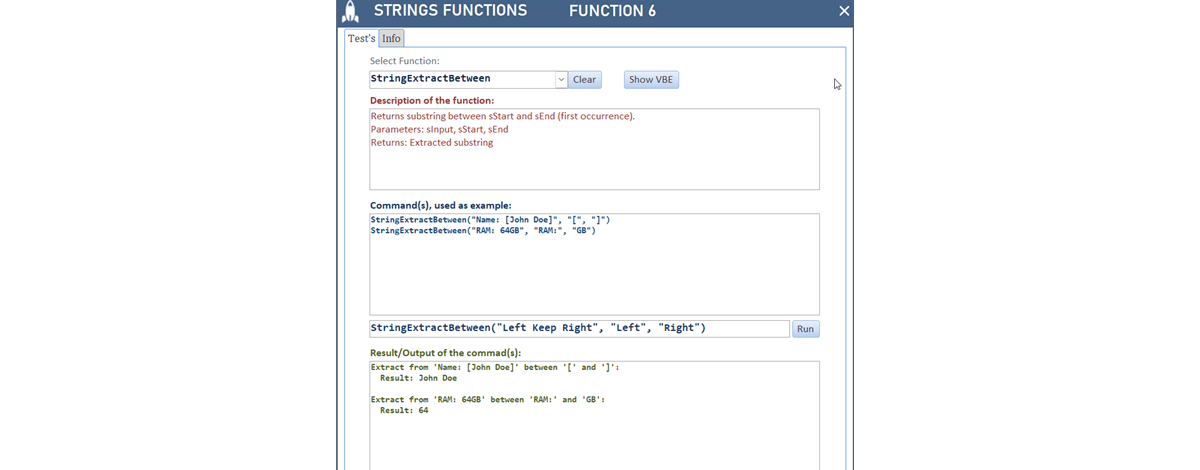Click the 'Command(s), used as example' label
The image size is (1200, 470).
[440, 205]
